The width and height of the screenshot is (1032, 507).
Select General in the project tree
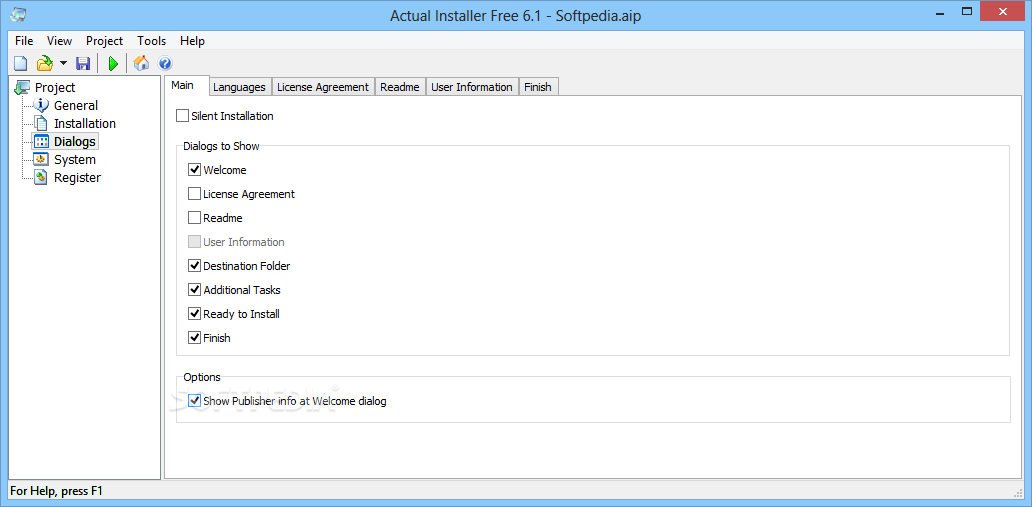click(76, 105)
